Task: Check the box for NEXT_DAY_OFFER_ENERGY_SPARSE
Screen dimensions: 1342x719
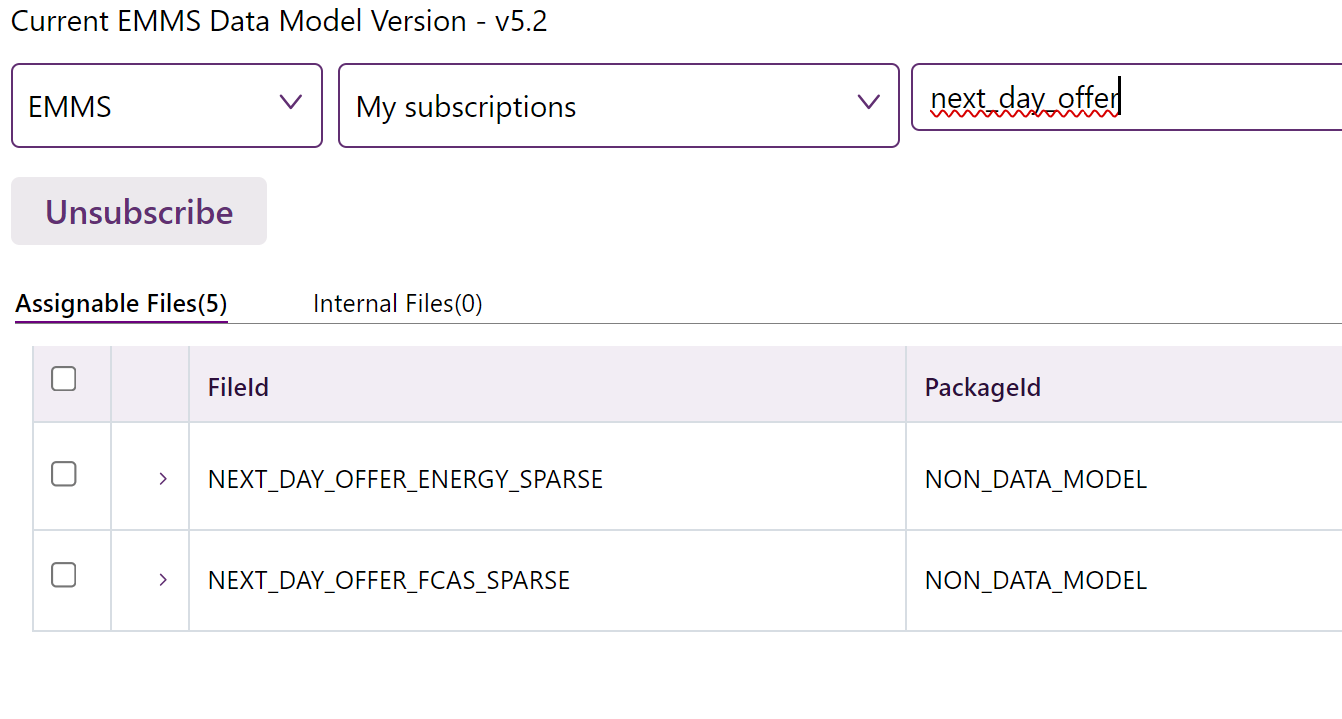Action: click(64, 474)
